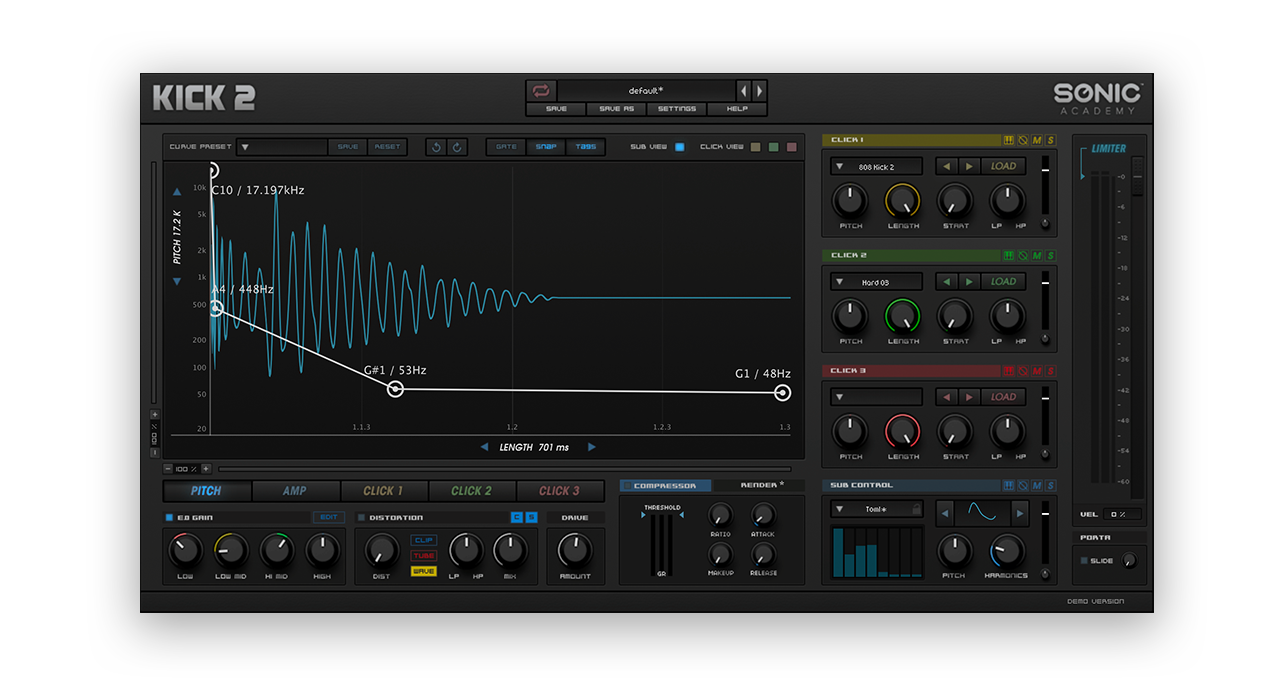Open the 808 Kick 2 sample dropdown
The height and width of the screenshot is (690, 1280).
pyautogui.click(x=876, y=167)
